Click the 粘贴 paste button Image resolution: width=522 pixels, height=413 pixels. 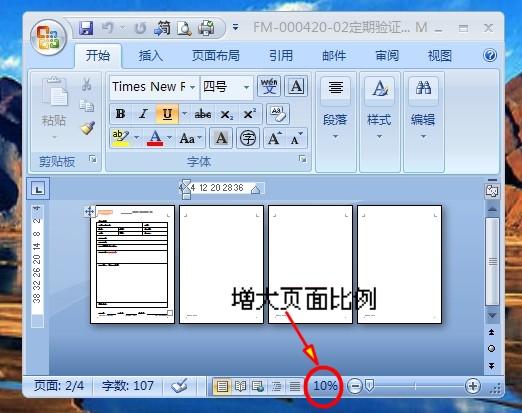click(x=54, y=108)
